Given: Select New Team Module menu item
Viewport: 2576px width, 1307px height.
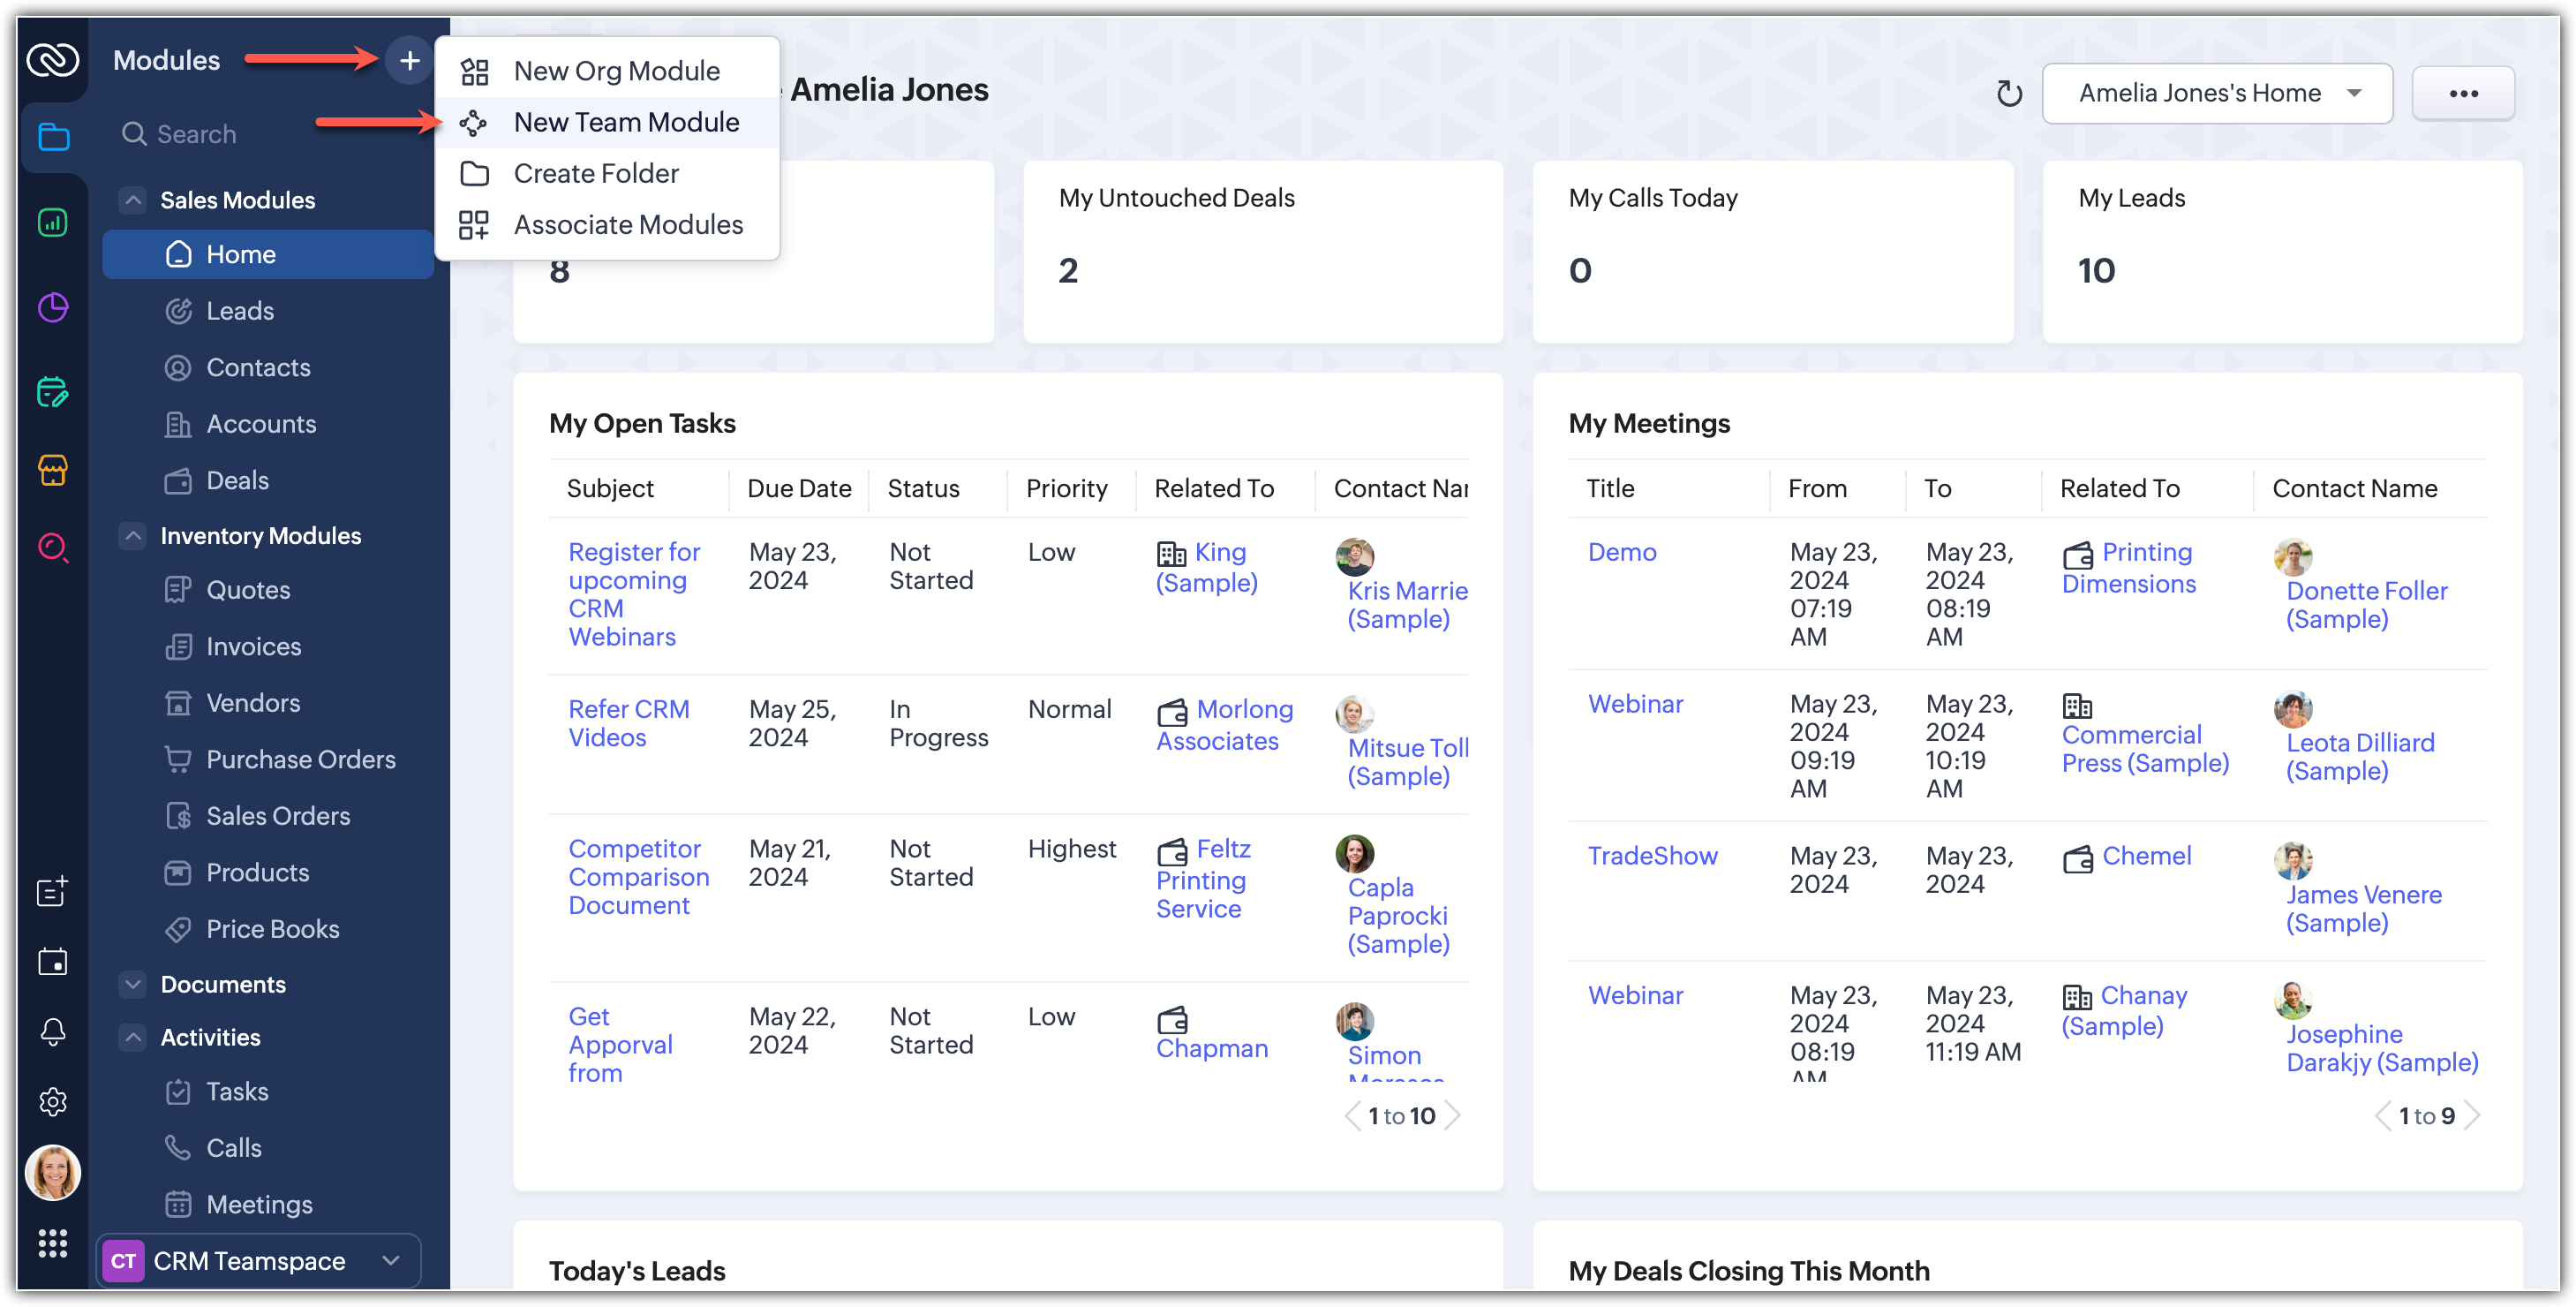Looking at the screenshot, I should 626,122.
